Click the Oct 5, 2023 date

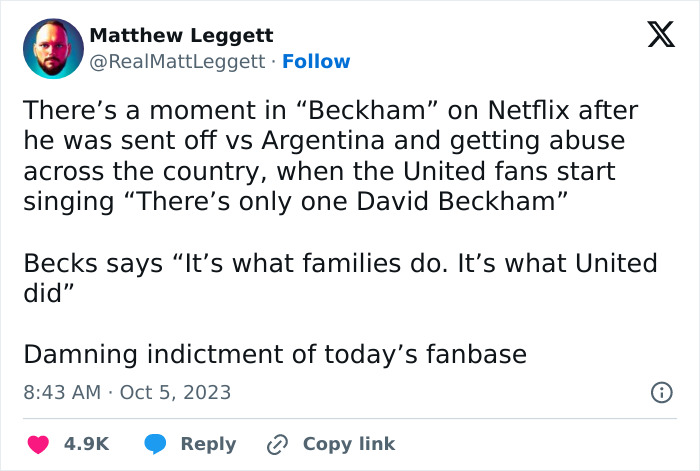[175, 393]
